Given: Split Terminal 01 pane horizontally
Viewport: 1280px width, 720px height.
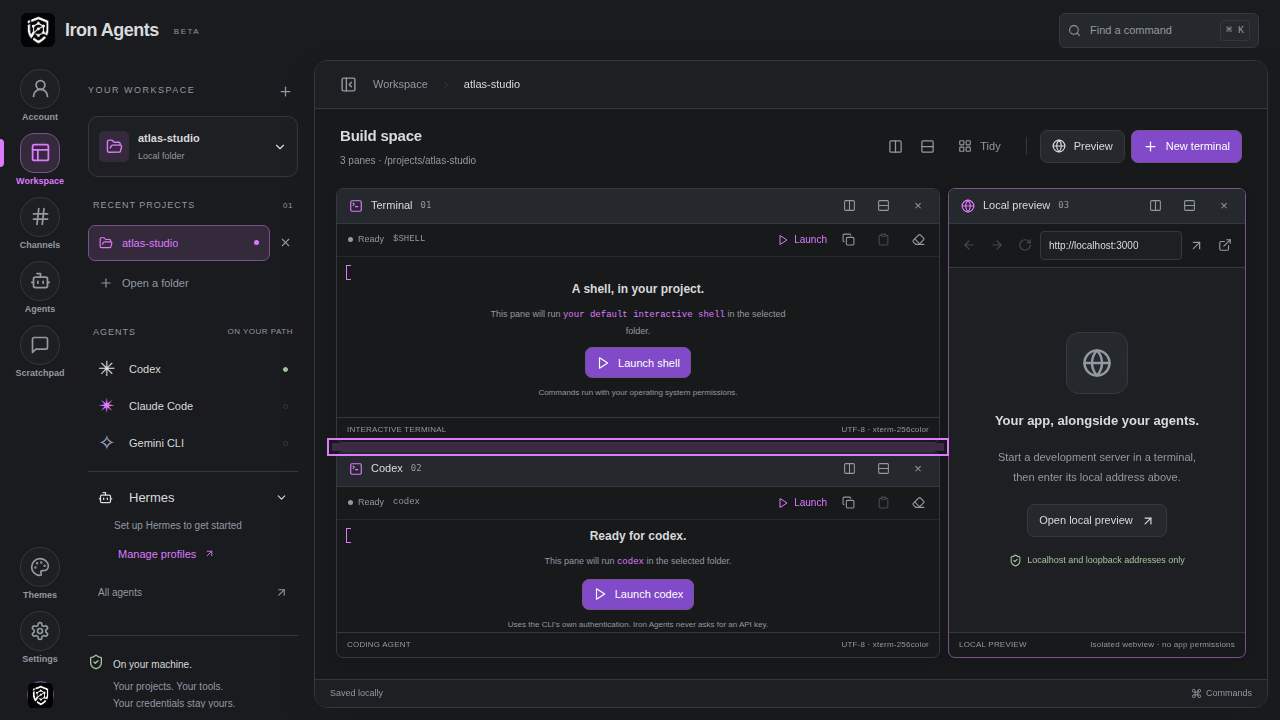Looking at the screenshot, I should [883, 205].
